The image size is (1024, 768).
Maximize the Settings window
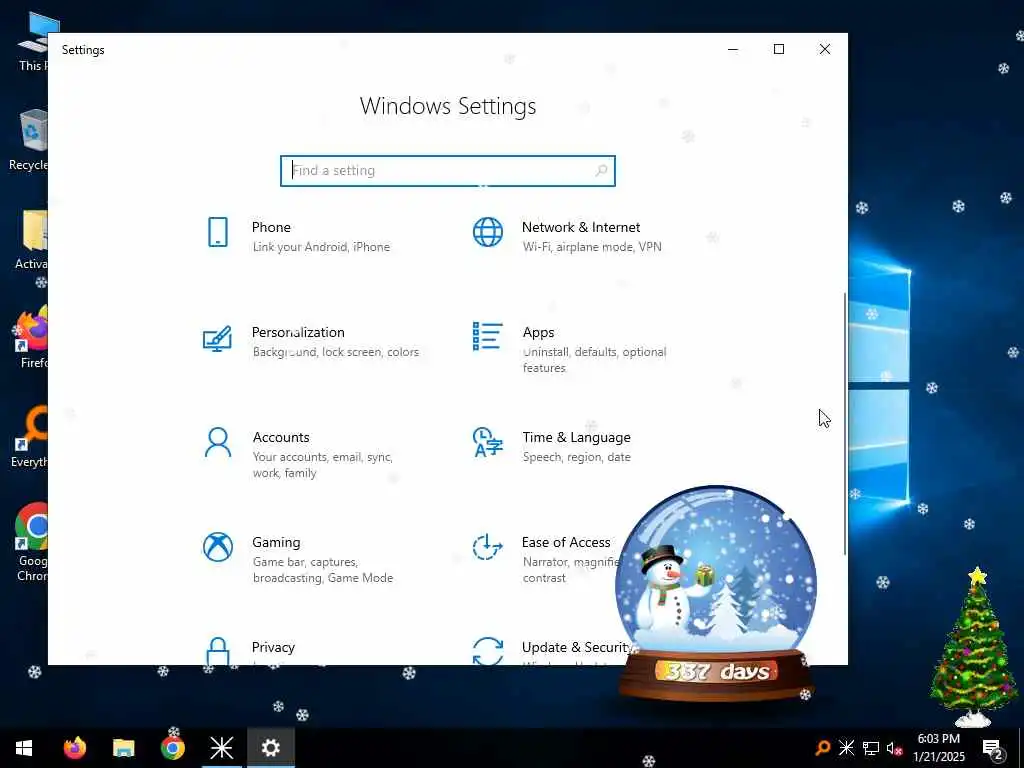(778, 49)
